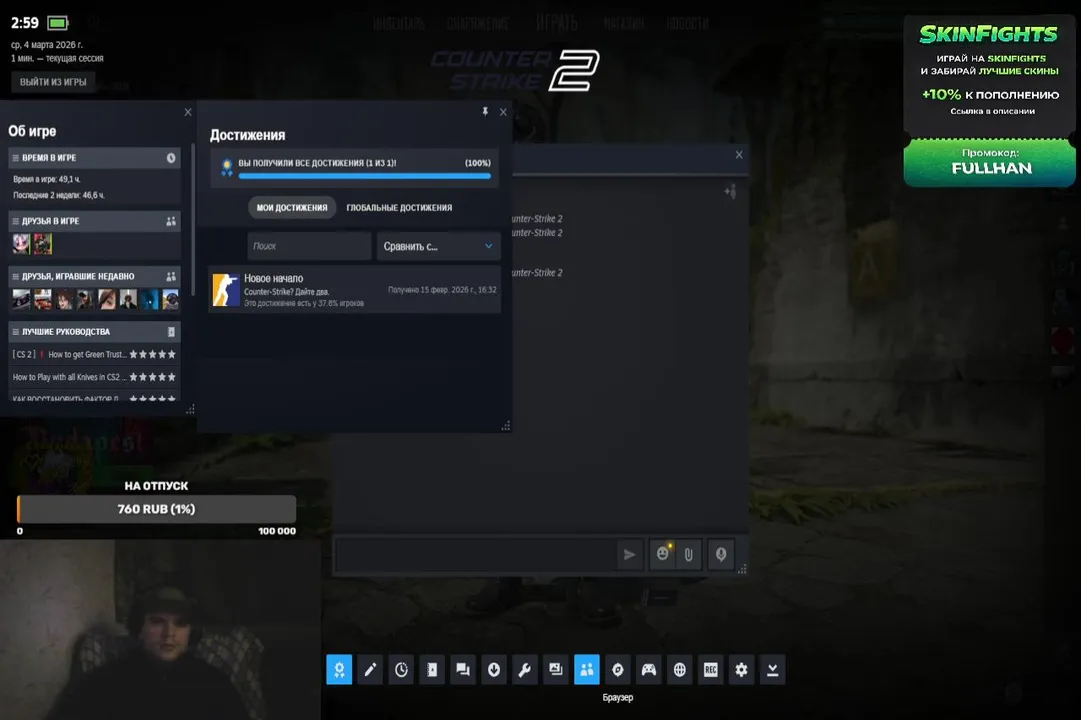Collapse the Друзья в игре section
Viewport: 1081px width, 720px height.
(15, 221)
